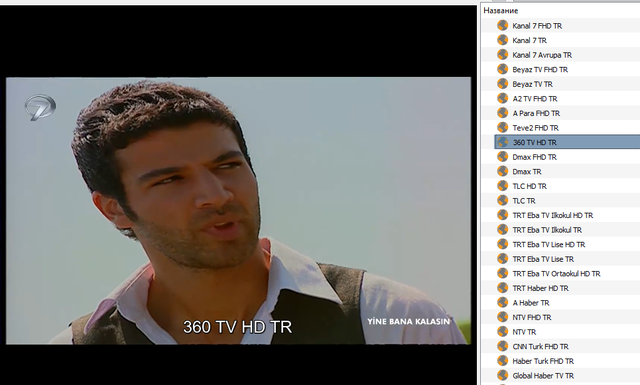Click the channel icon next to Beyaz TV TR

click(x=502, y=84)
